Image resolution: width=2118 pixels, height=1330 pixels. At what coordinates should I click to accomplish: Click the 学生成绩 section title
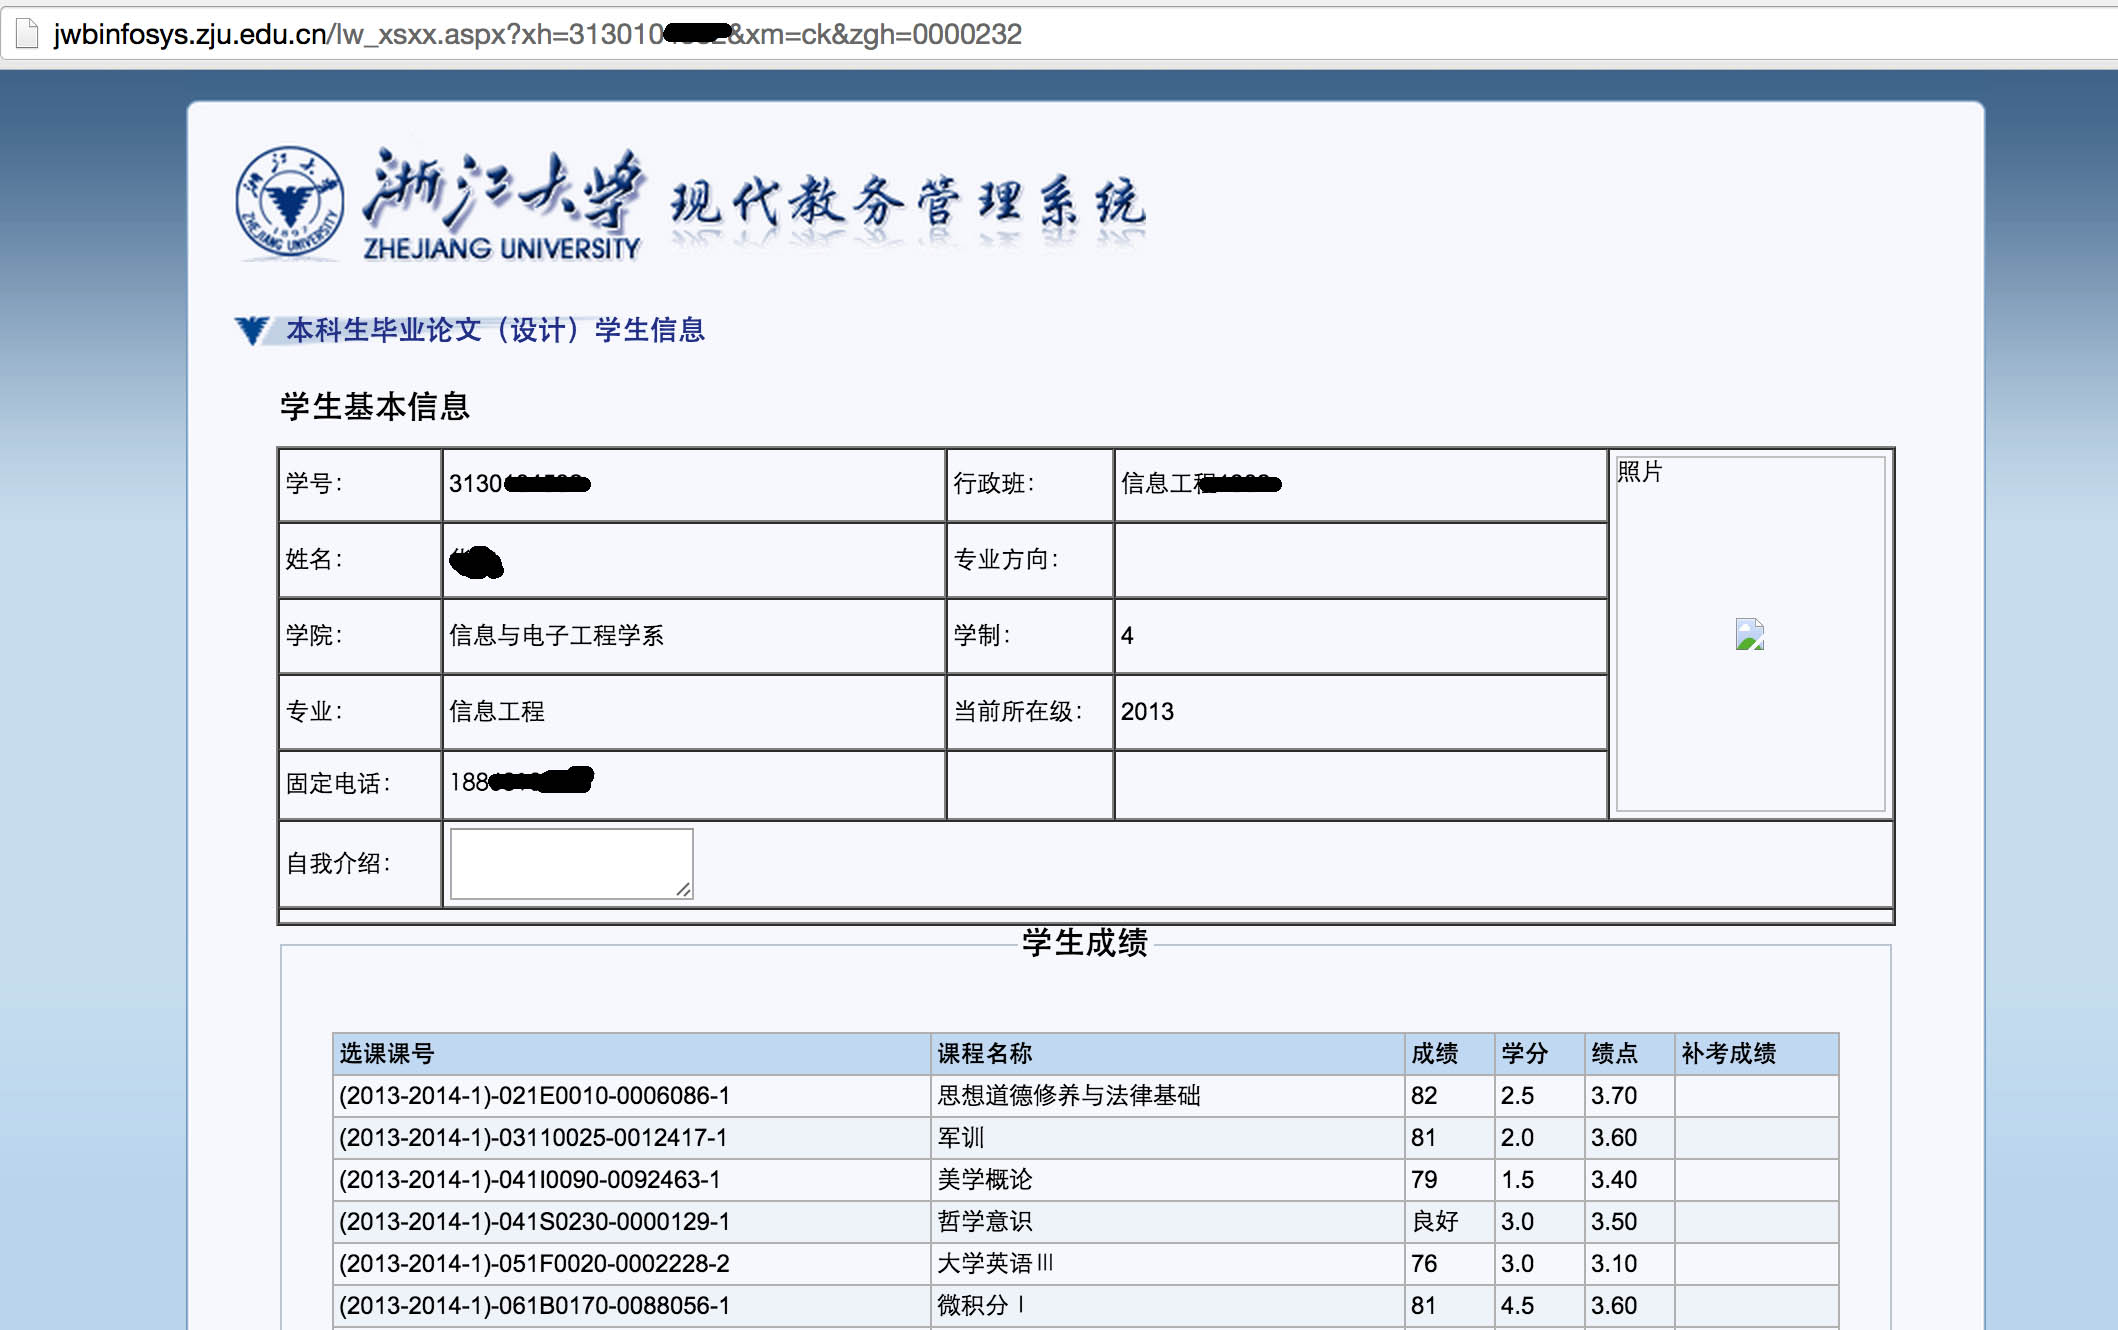1085,942
